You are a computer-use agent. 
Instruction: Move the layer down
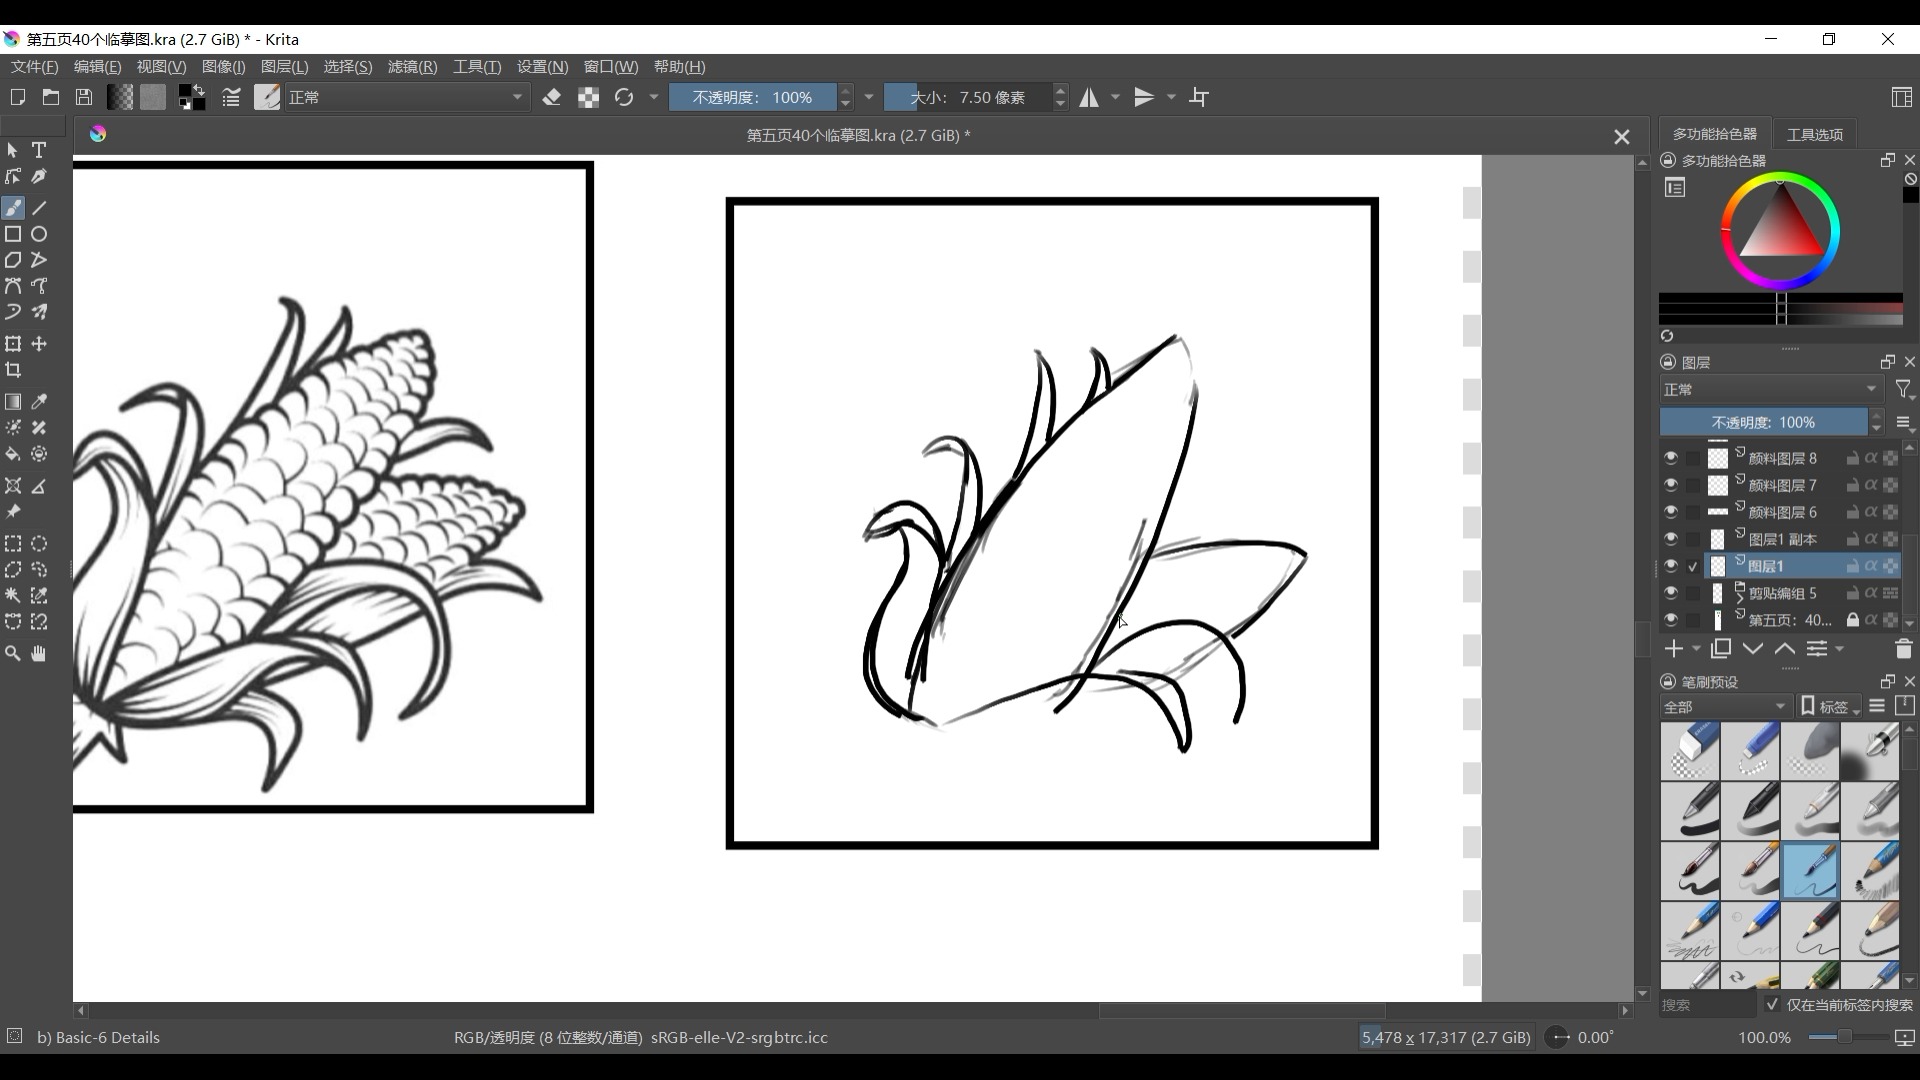[1753, 649]
